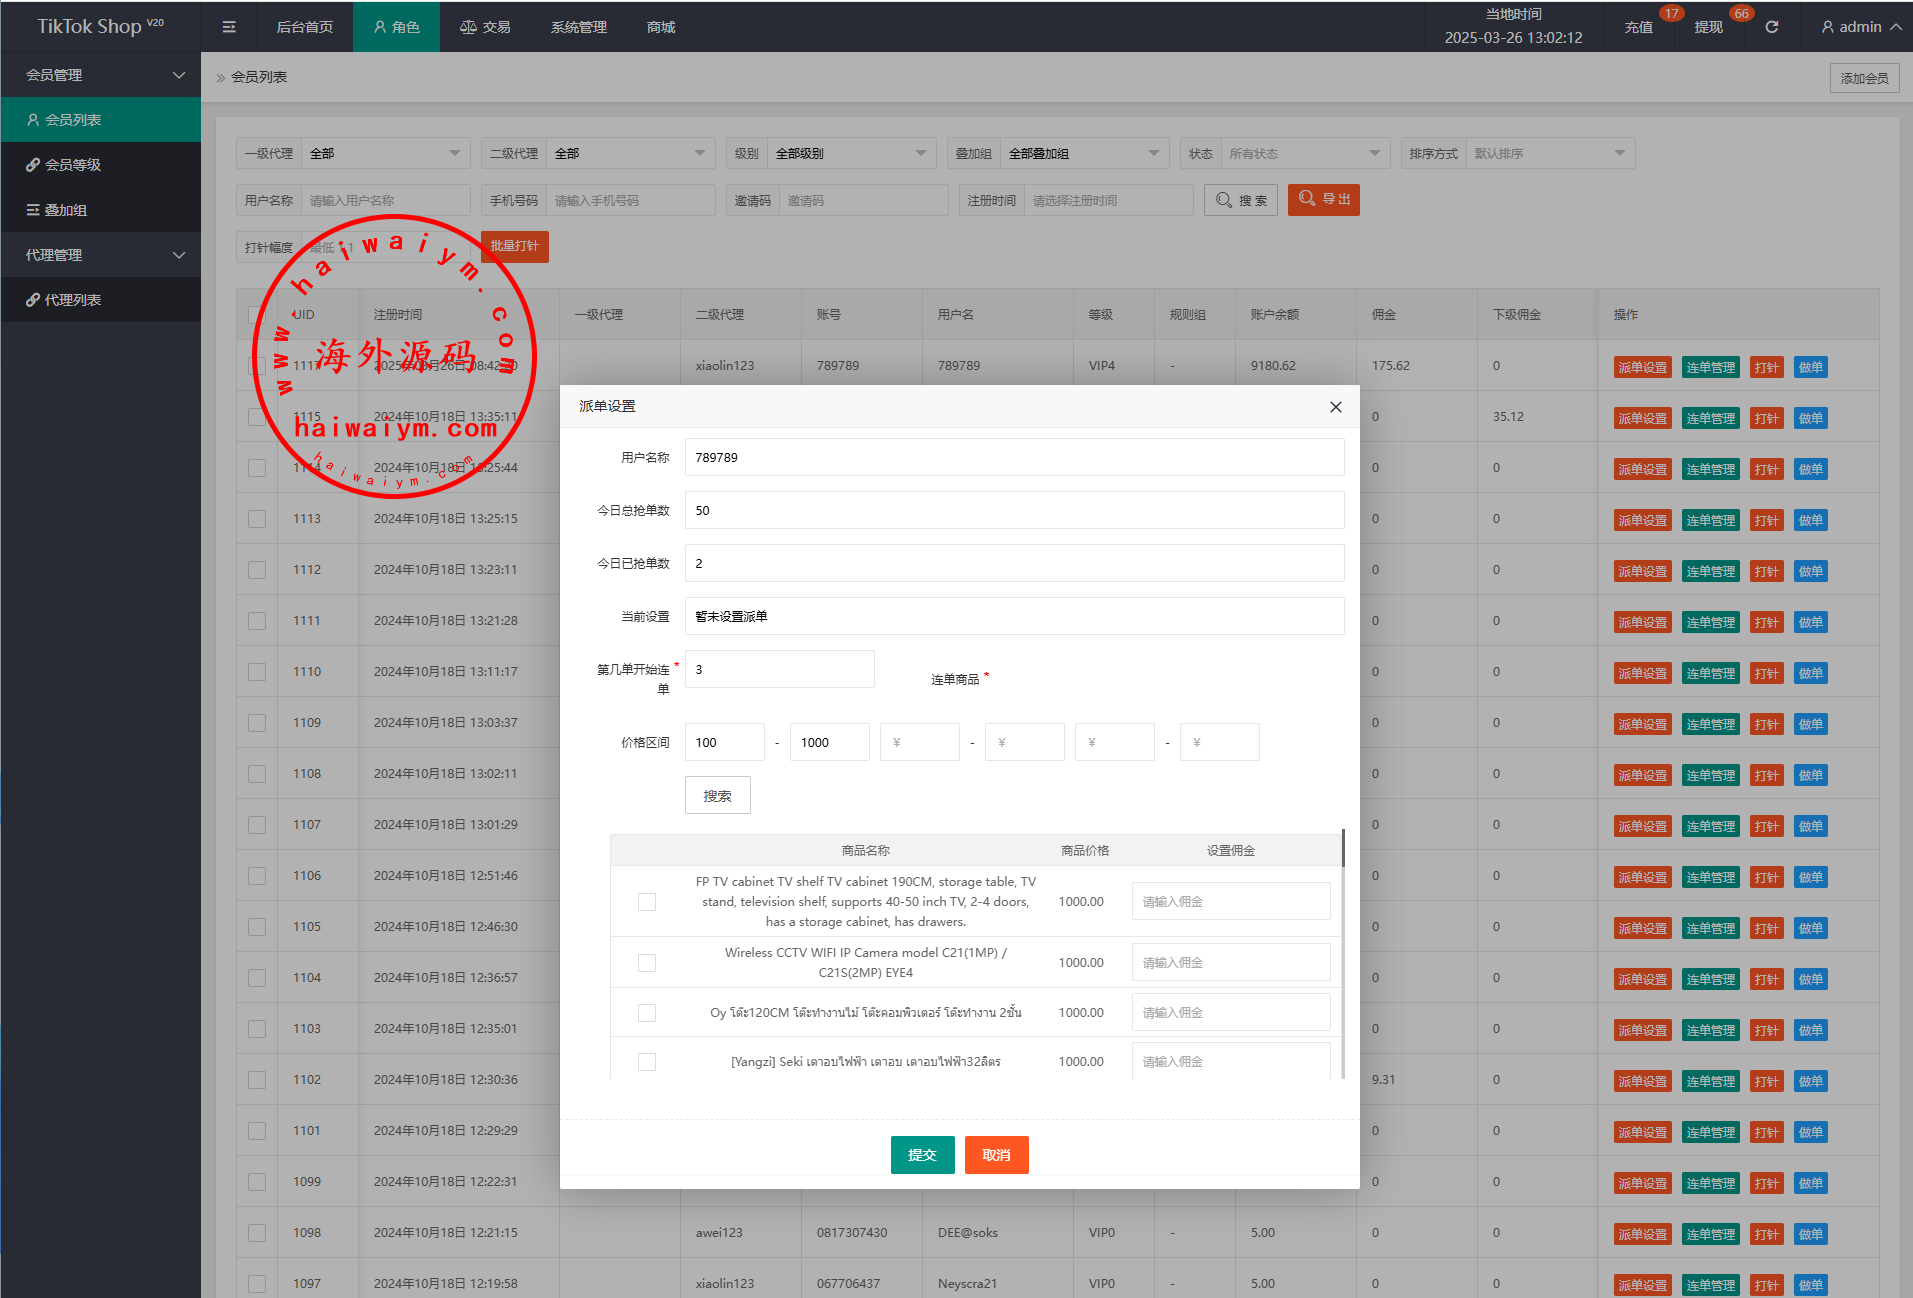This screenshot has width=1913, height=1298.
Task: Click the refresh icon in top bar
Action: 1771,27
